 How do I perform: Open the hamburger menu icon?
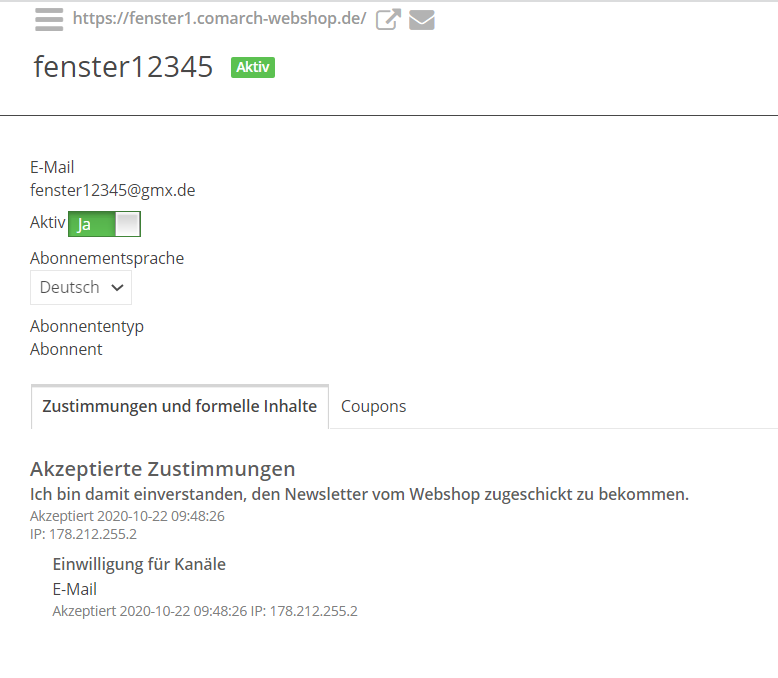pos(49,20)
